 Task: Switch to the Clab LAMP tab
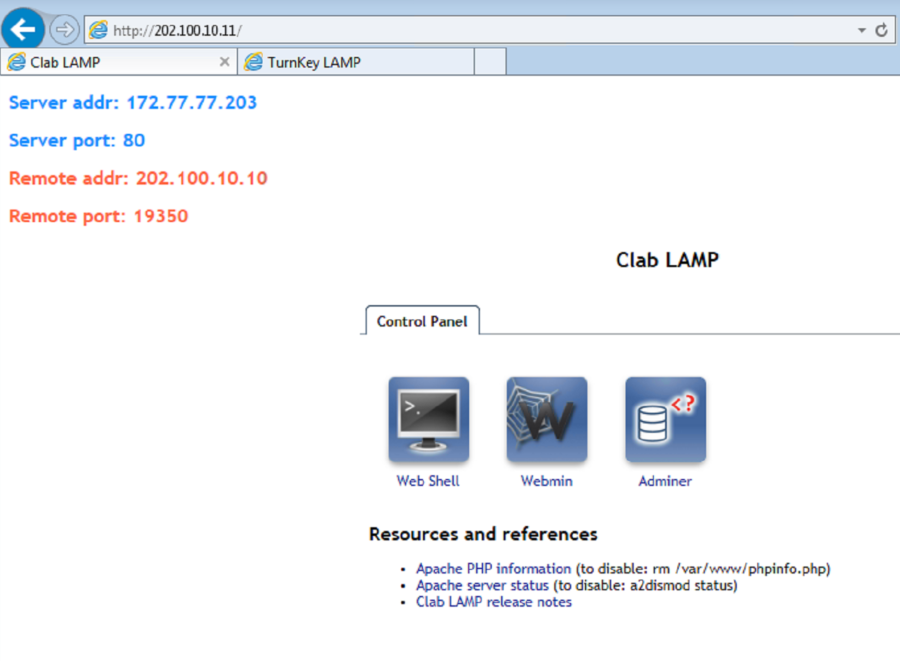tap(118, 62)
